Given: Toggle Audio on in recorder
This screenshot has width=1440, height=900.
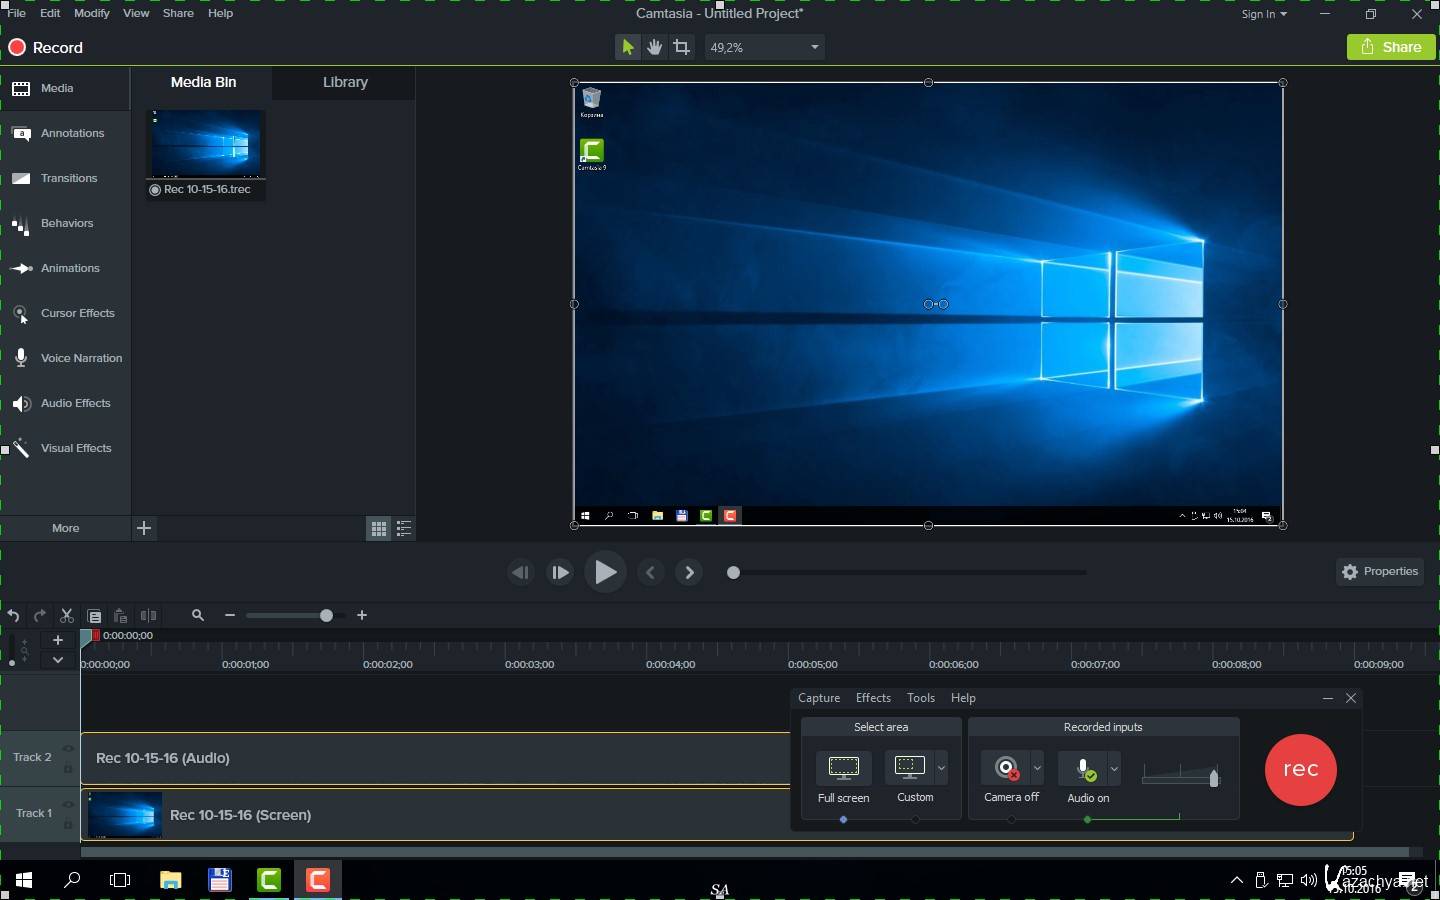Looking at the screenshot, I should [x=1084, y=769].
